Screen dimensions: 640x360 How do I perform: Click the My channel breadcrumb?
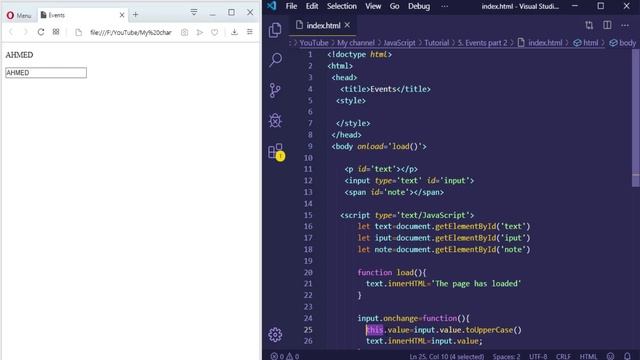(356, 43)
